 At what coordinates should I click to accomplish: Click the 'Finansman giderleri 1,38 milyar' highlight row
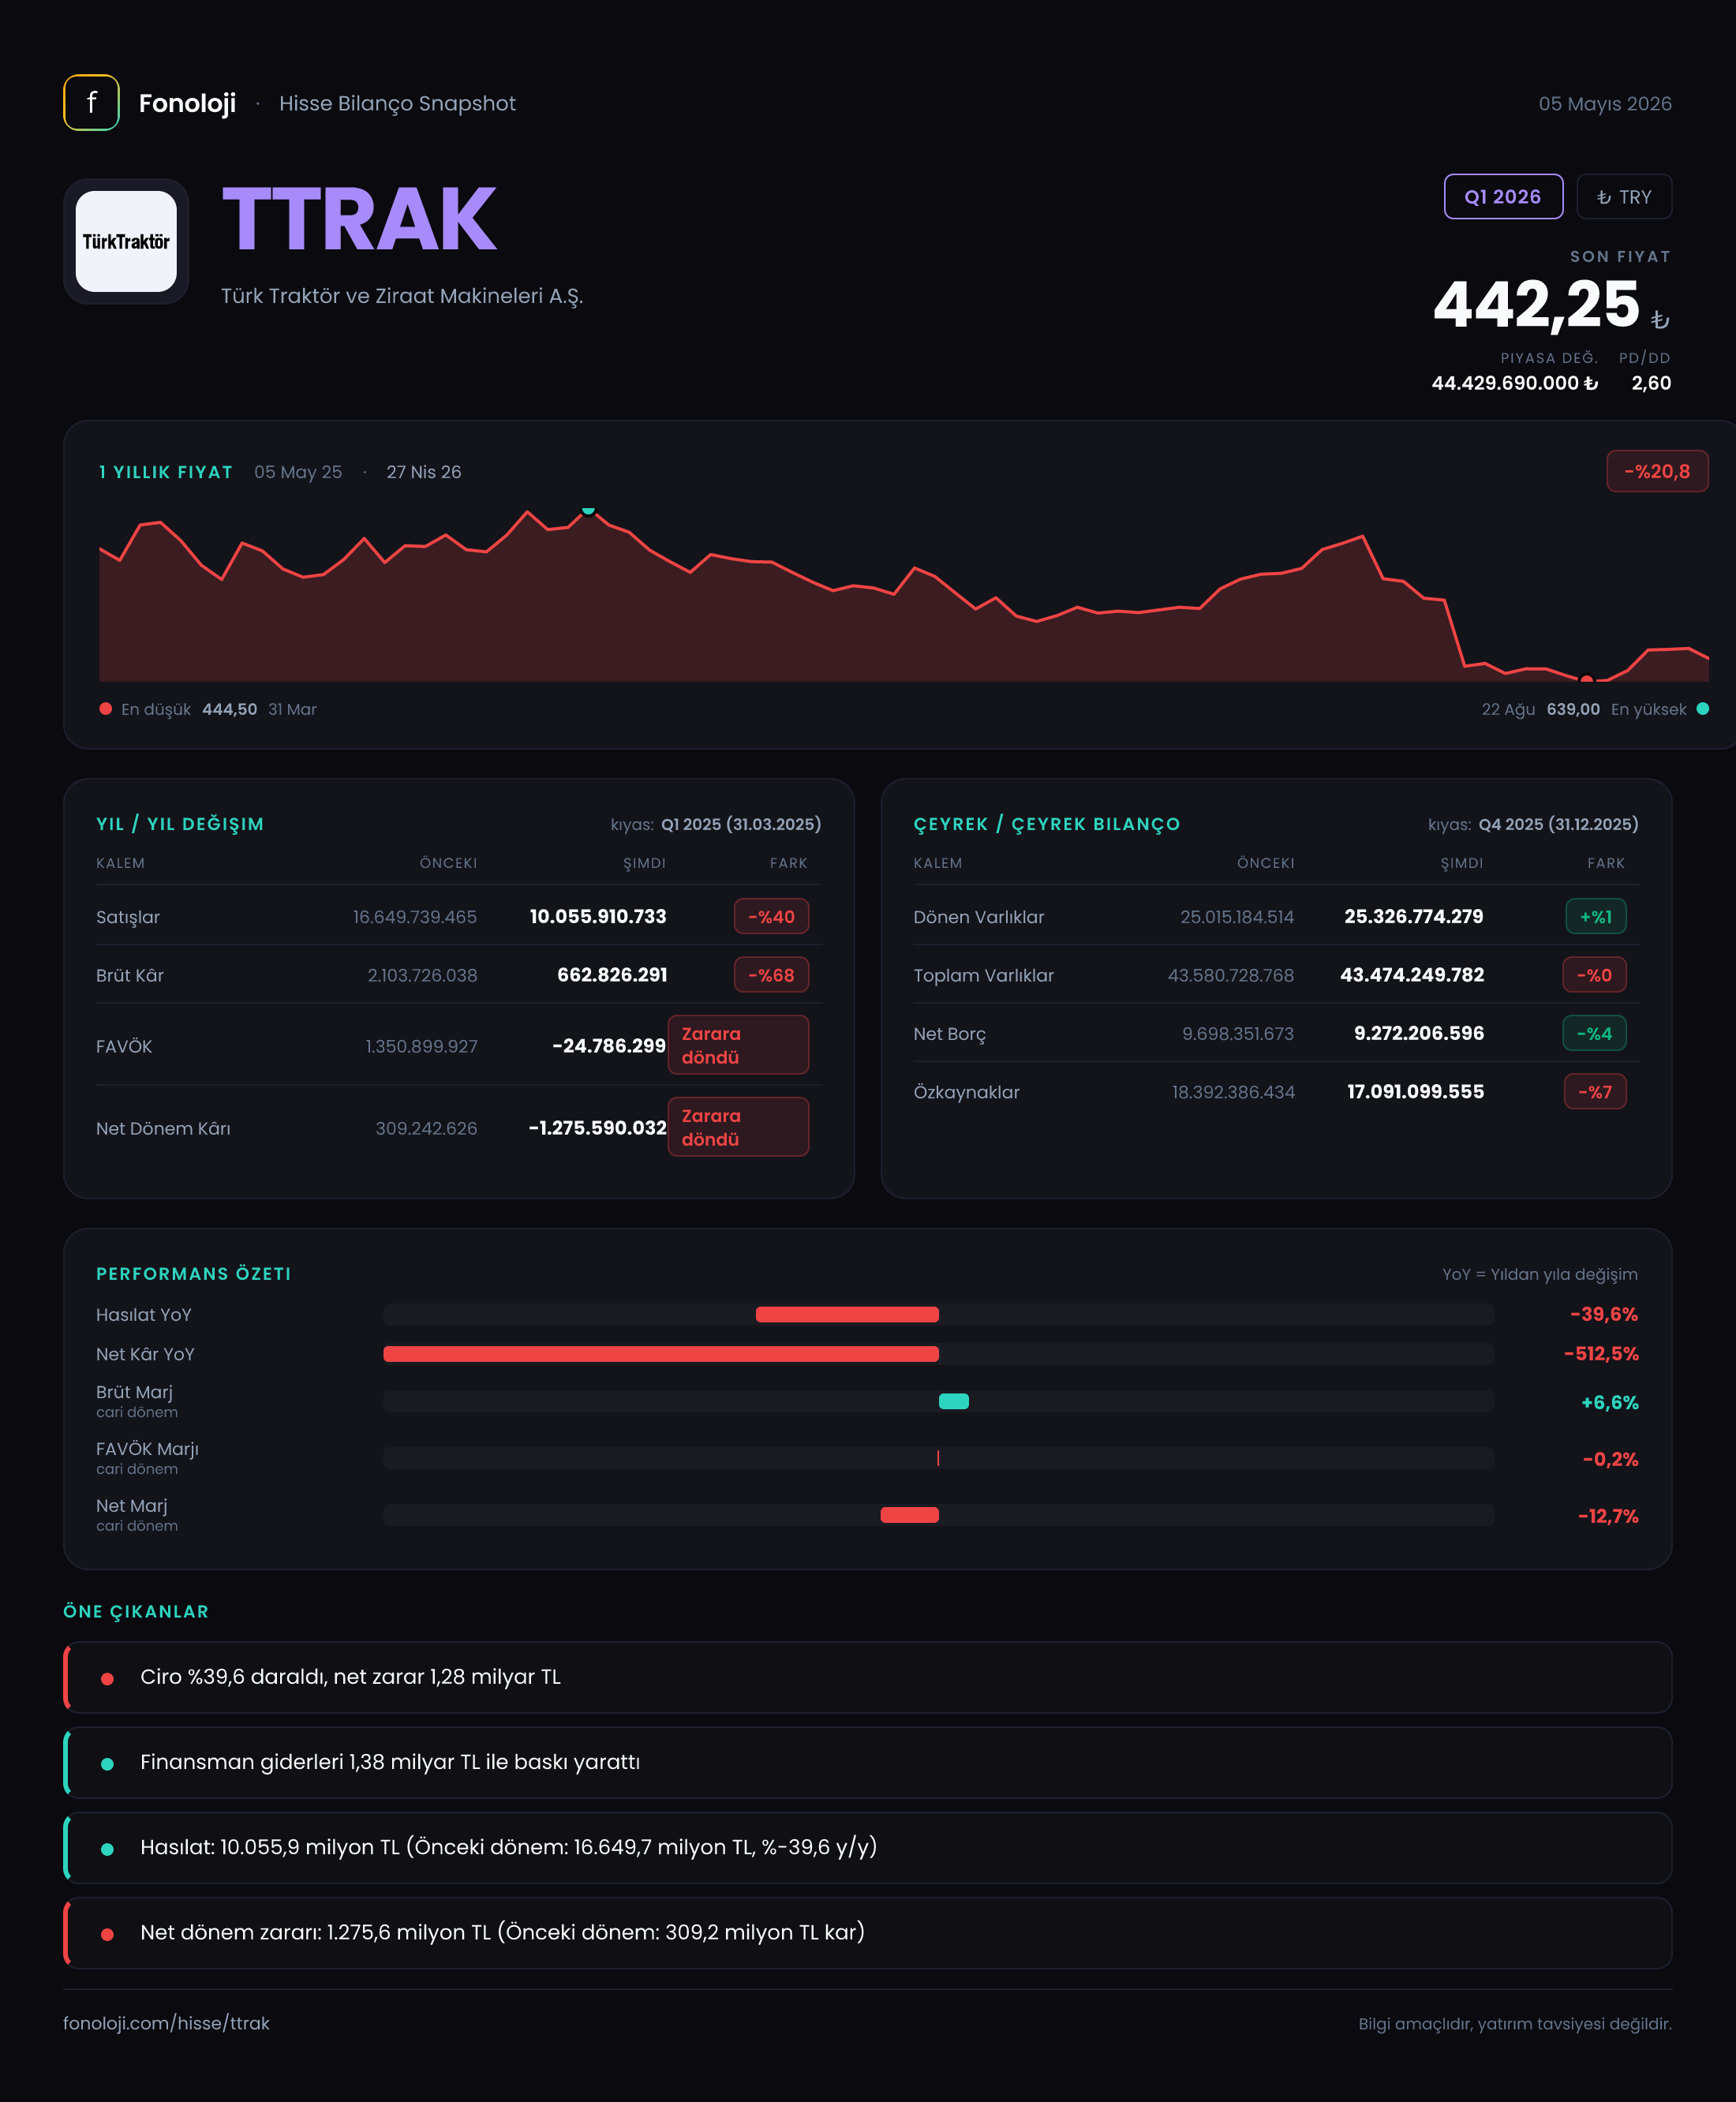pyautogui.click(x=868, y=1762)
